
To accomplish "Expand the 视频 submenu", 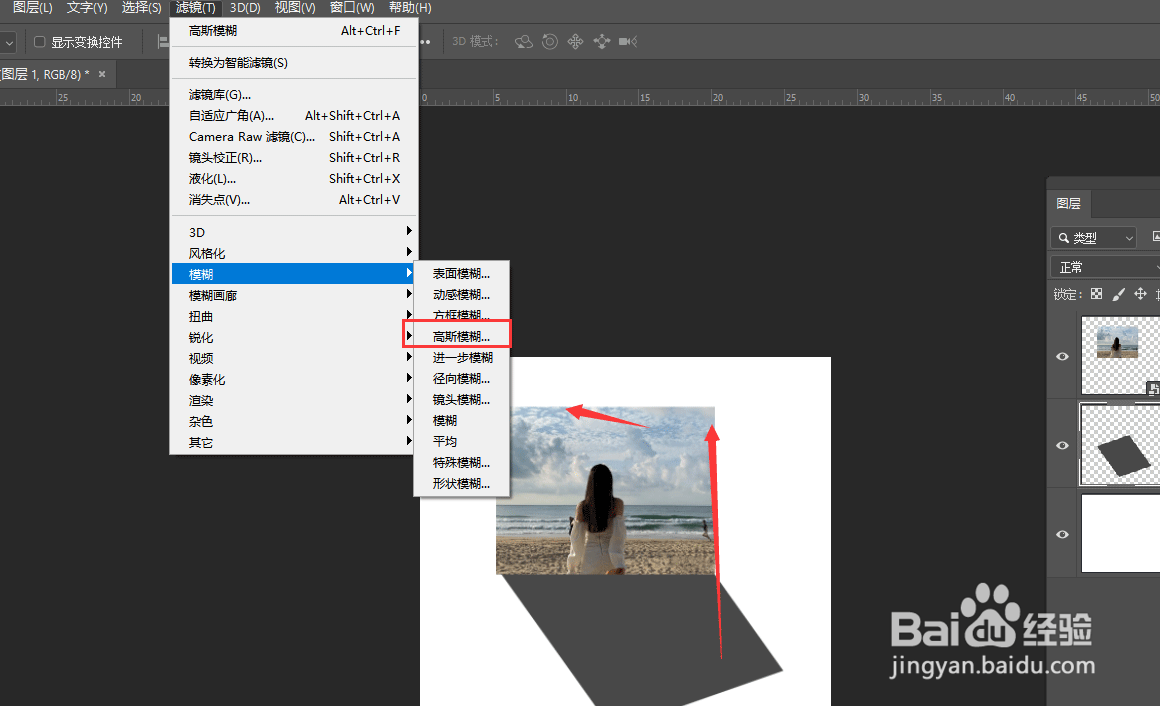I will (x=294, y=358).
